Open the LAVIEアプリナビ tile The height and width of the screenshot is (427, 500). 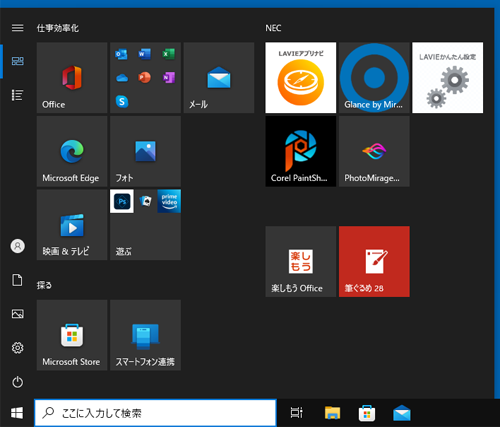(x=301, y=78)
